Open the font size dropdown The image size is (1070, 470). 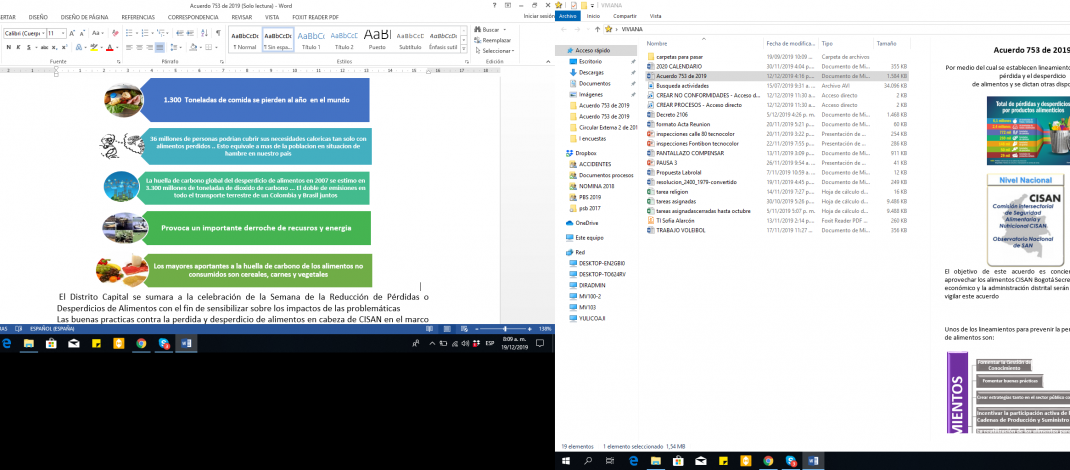coord(64,33)
